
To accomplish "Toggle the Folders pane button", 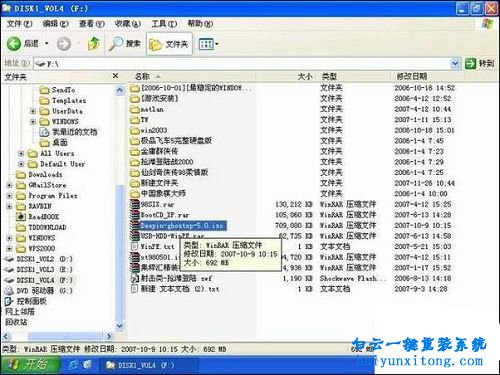I will coord(169,44).
